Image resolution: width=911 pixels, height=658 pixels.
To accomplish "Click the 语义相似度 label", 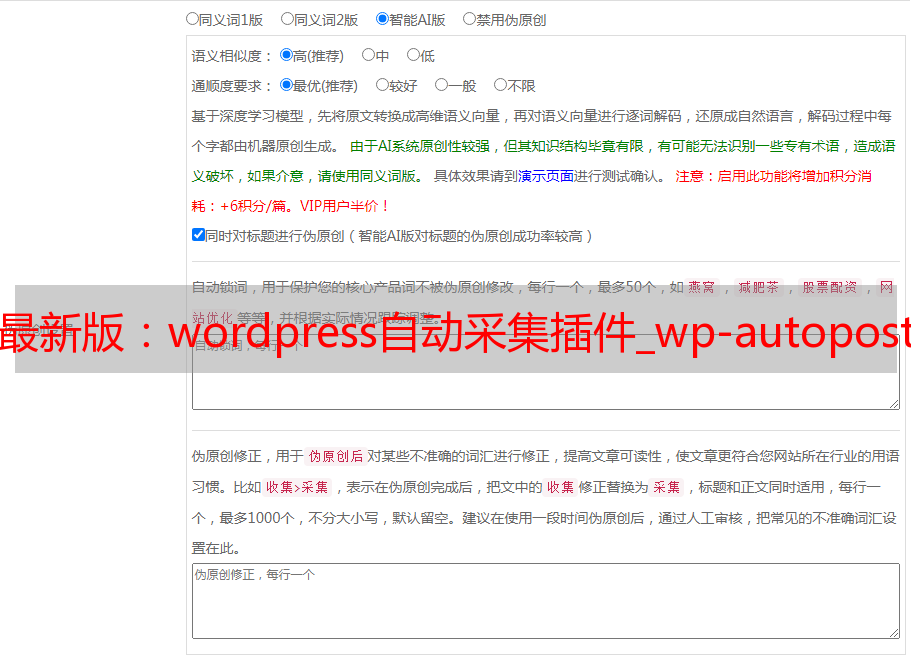I will (x=232, y=56).
